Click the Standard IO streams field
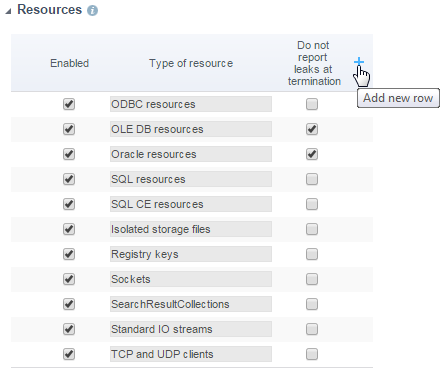 pyautogui.click(x=191, y=329)
